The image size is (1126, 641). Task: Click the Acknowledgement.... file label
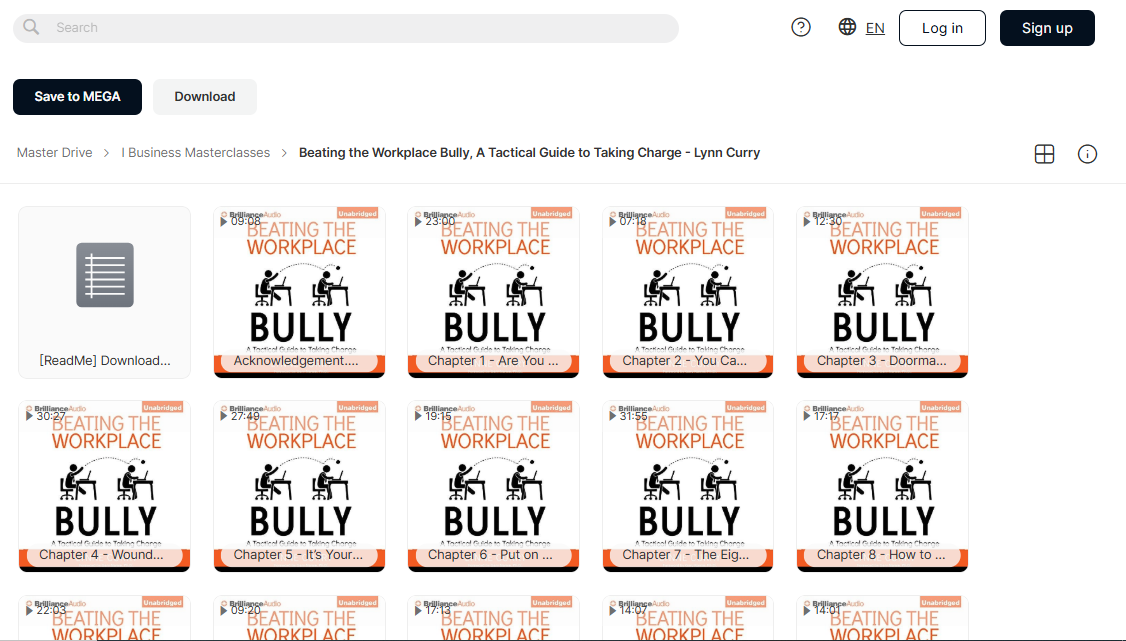pyautogui.click(x=296, y=360)
